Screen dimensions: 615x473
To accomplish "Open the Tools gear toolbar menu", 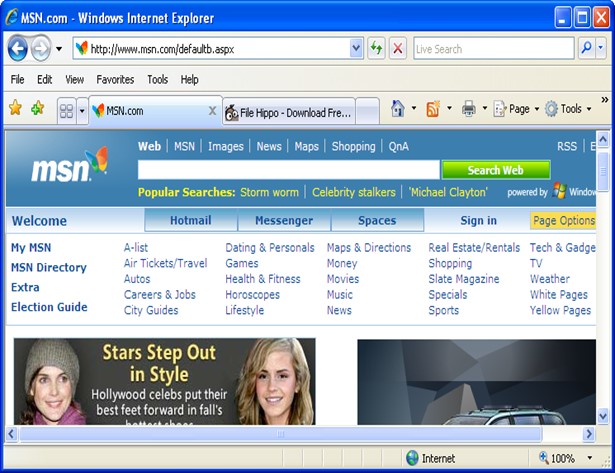I will (568, 109).
